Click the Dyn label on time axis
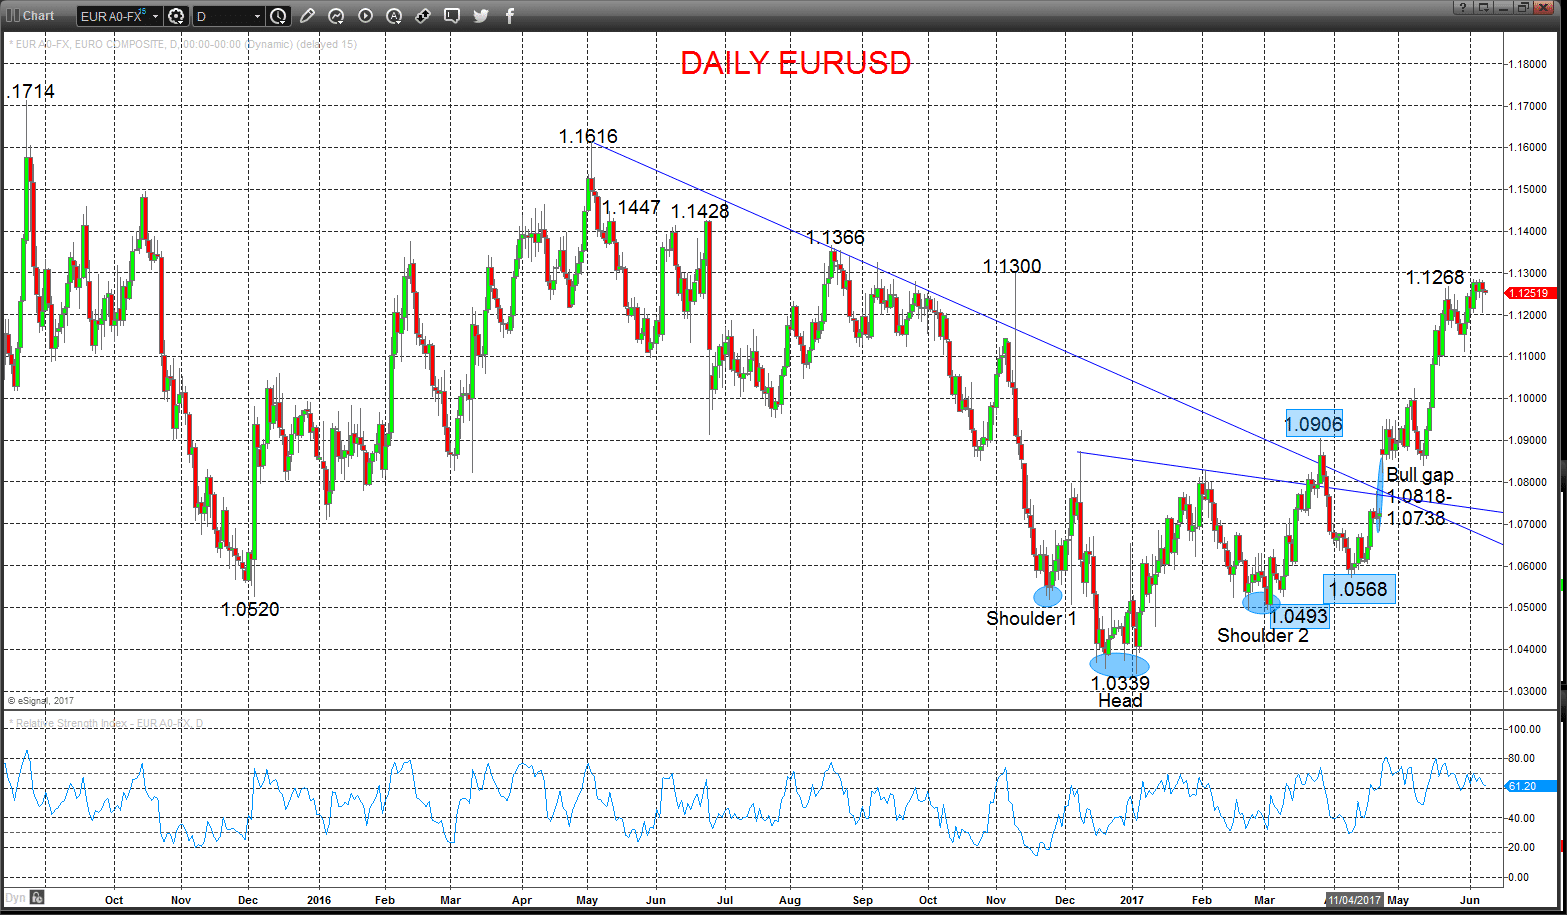The height and width of the screenshot is (915, 1567). pyautogui.click(x=15, y=898)
